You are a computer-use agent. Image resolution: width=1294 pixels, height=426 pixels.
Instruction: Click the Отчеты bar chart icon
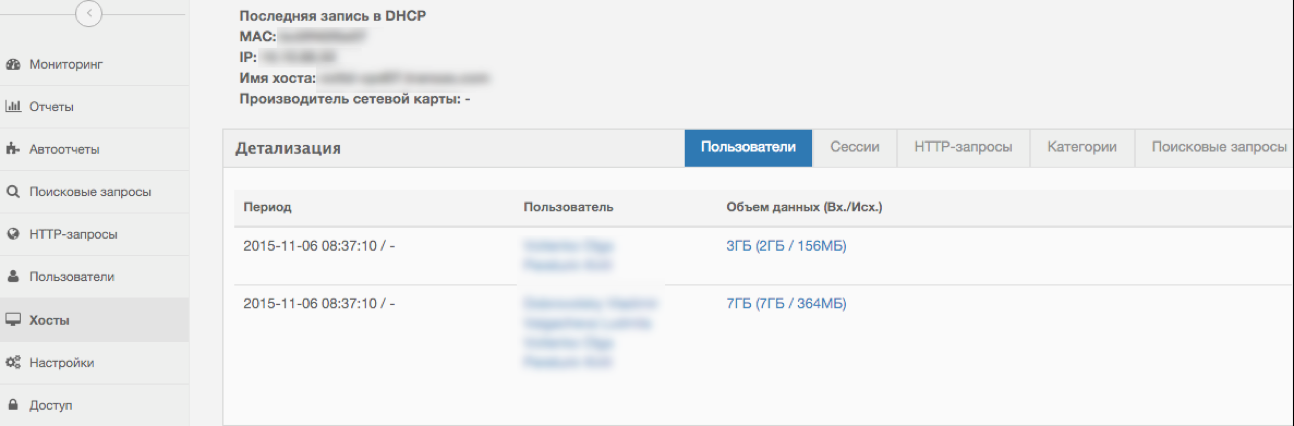coord(14,107)
